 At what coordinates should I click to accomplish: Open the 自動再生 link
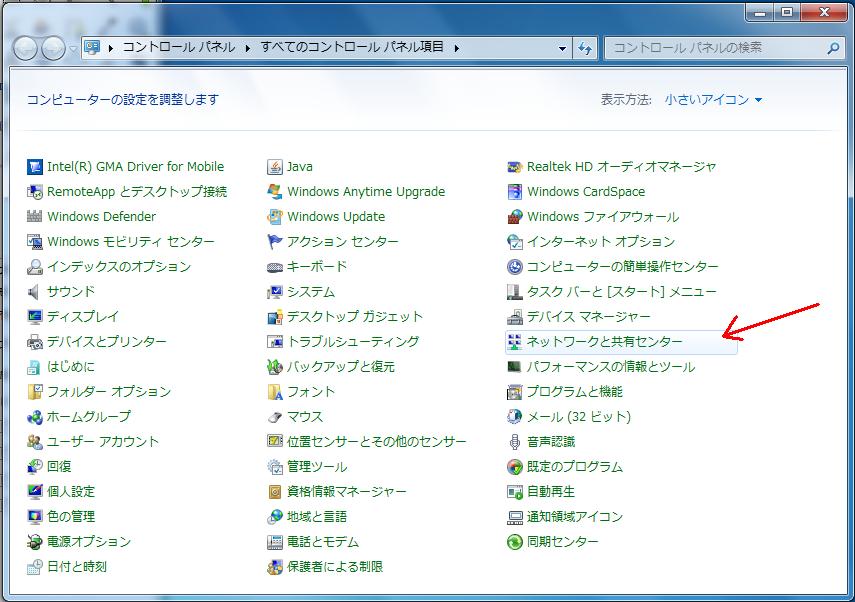(x=551, y=492)
